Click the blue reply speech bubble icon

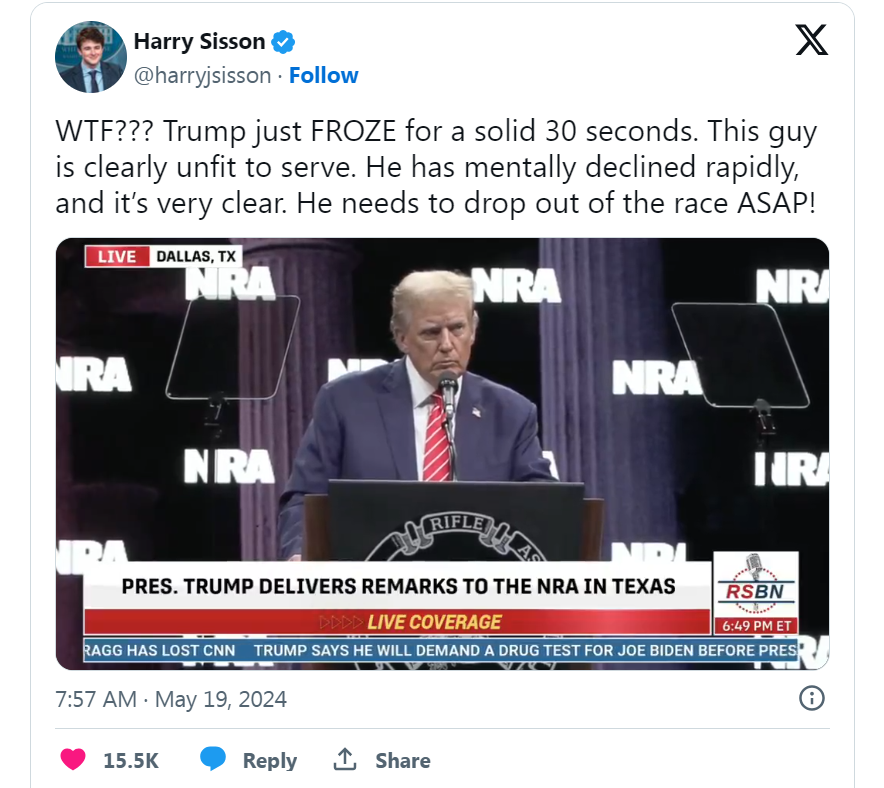coord(213,760)
